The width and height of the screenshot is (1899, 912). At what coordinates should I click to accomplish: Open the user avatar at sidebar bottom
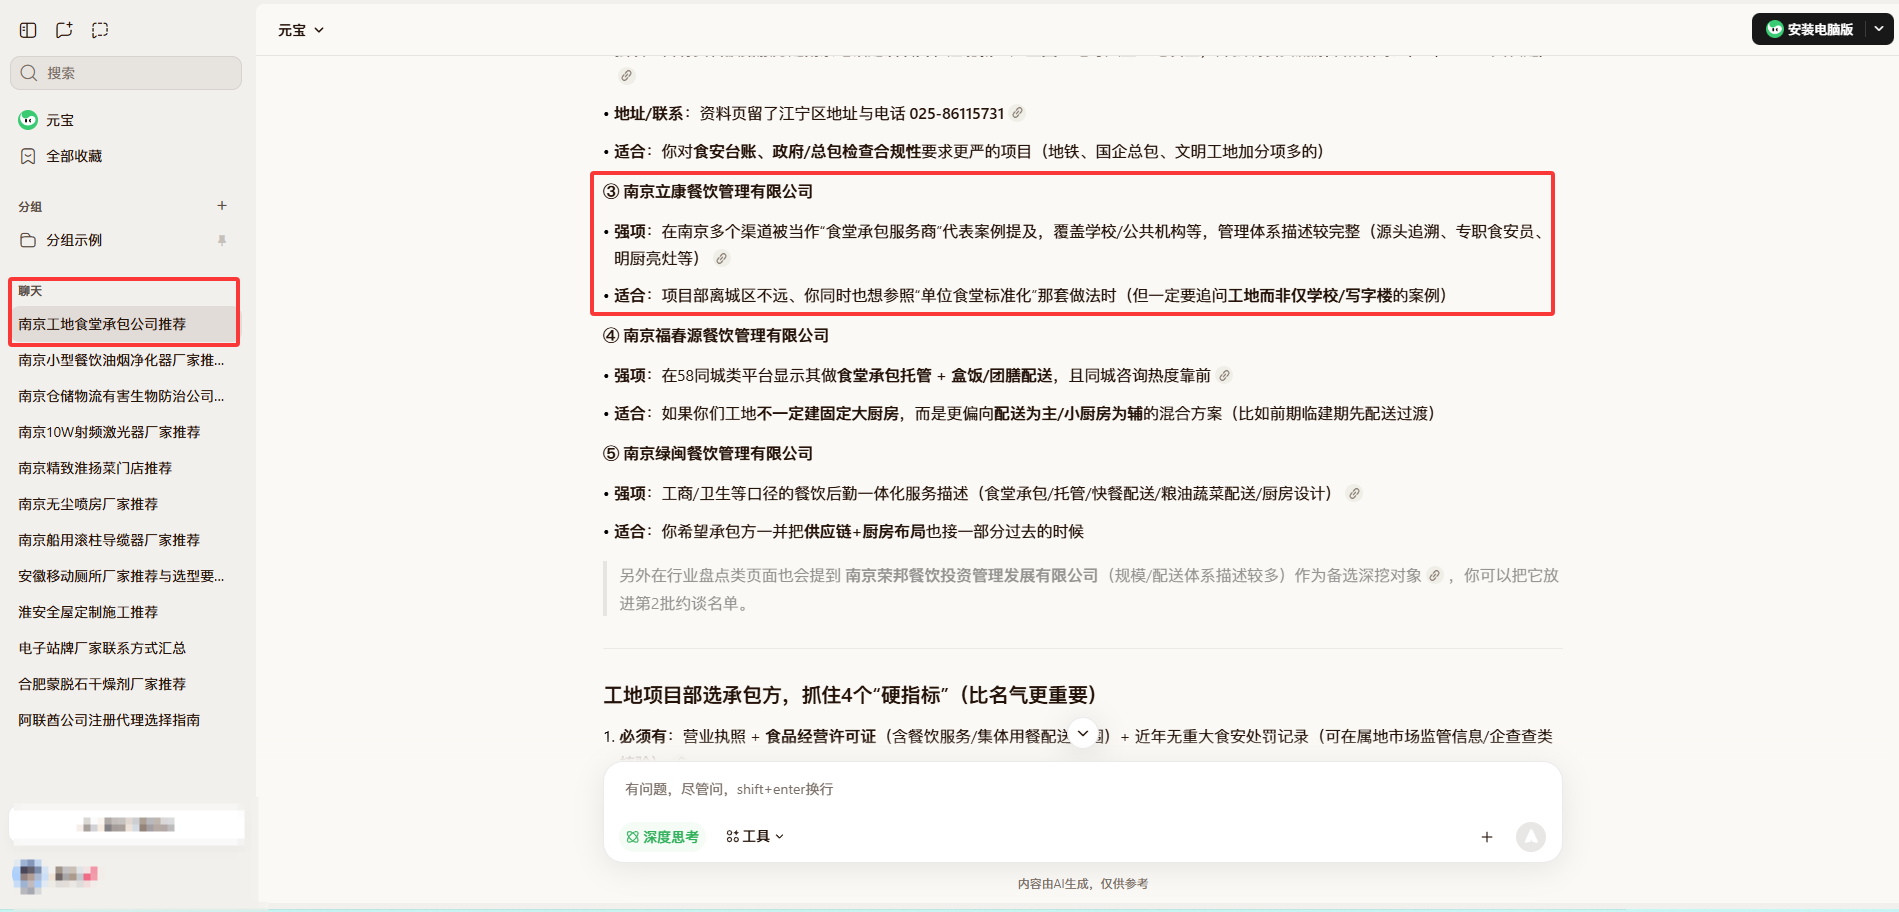point(30,875)
